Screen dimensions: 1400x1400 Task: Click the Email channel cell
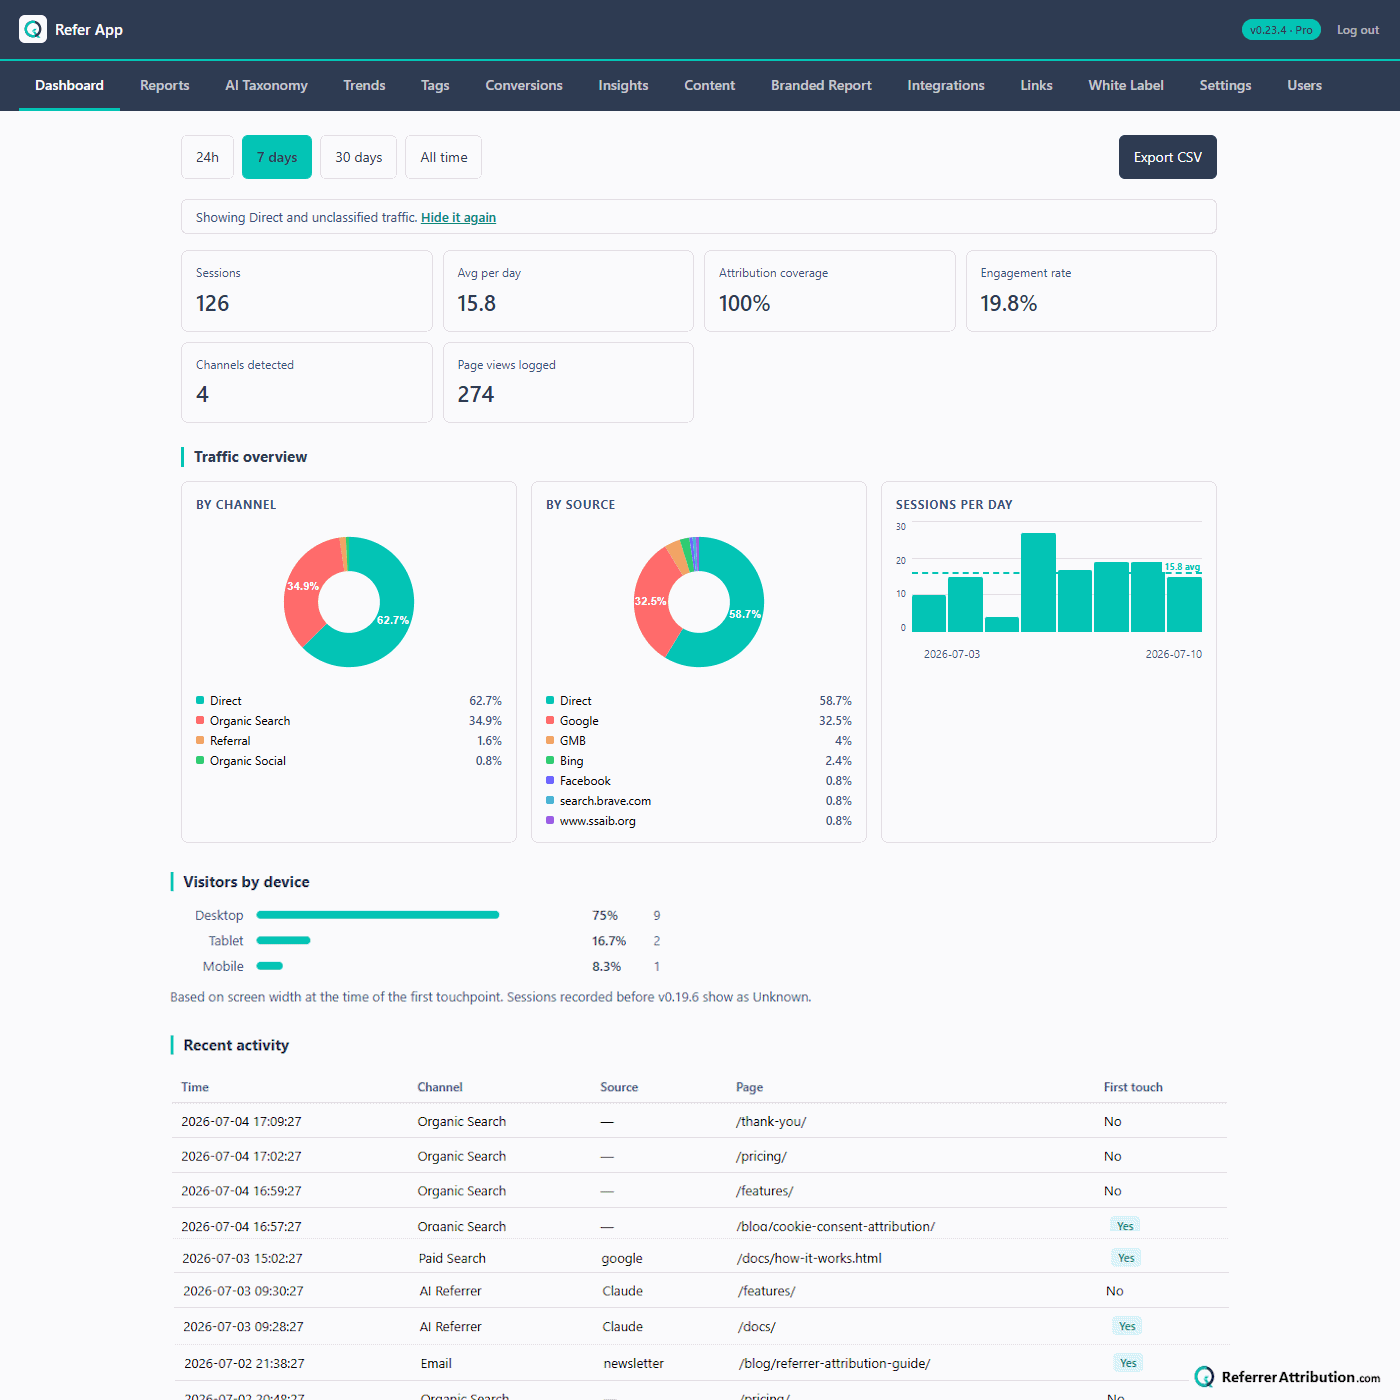coord(436,1363)
